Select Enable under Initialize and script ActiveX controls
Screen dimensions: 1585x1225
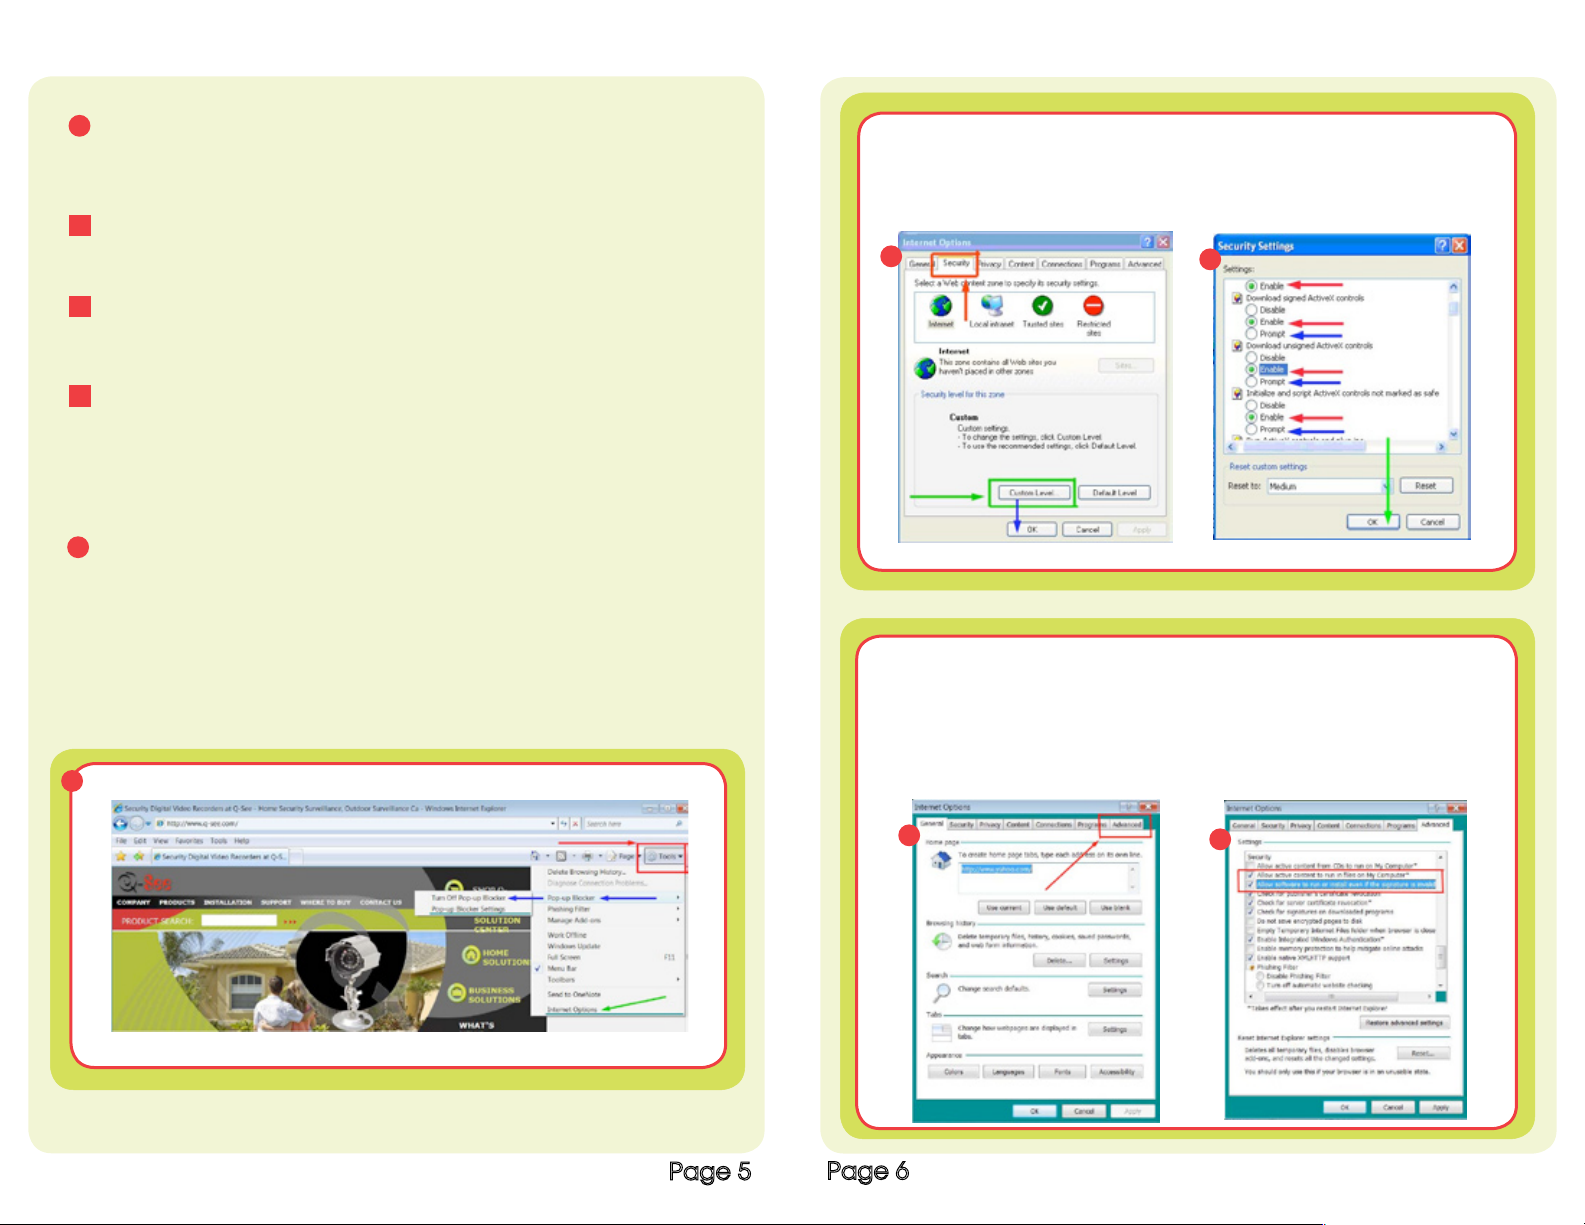coord(1251,417)
